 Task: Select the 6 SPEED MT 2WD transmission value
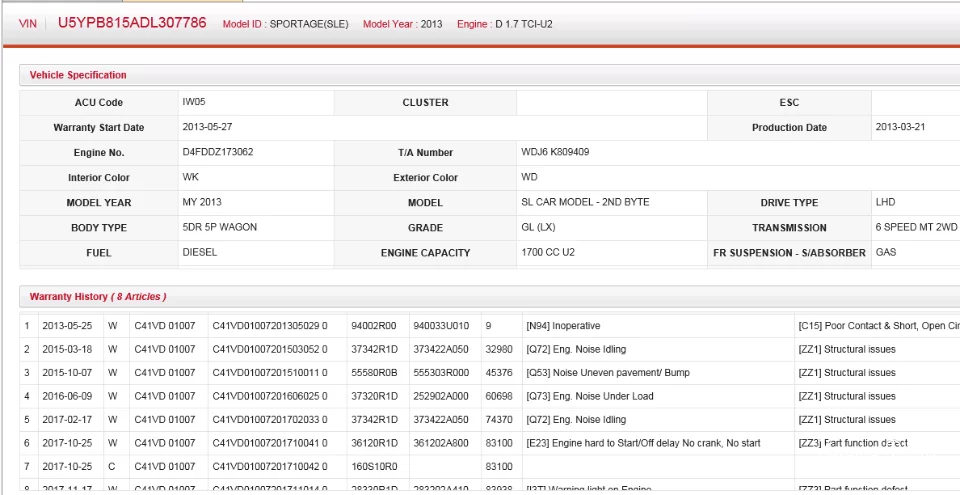coord(915,227)
